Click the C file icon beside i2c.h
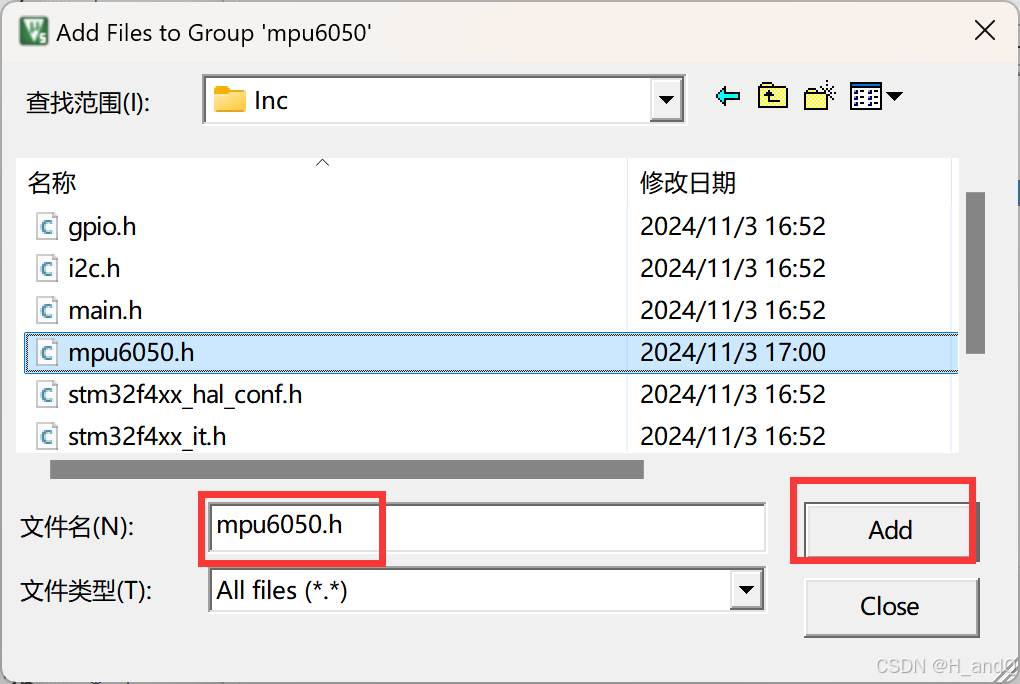 47,268
